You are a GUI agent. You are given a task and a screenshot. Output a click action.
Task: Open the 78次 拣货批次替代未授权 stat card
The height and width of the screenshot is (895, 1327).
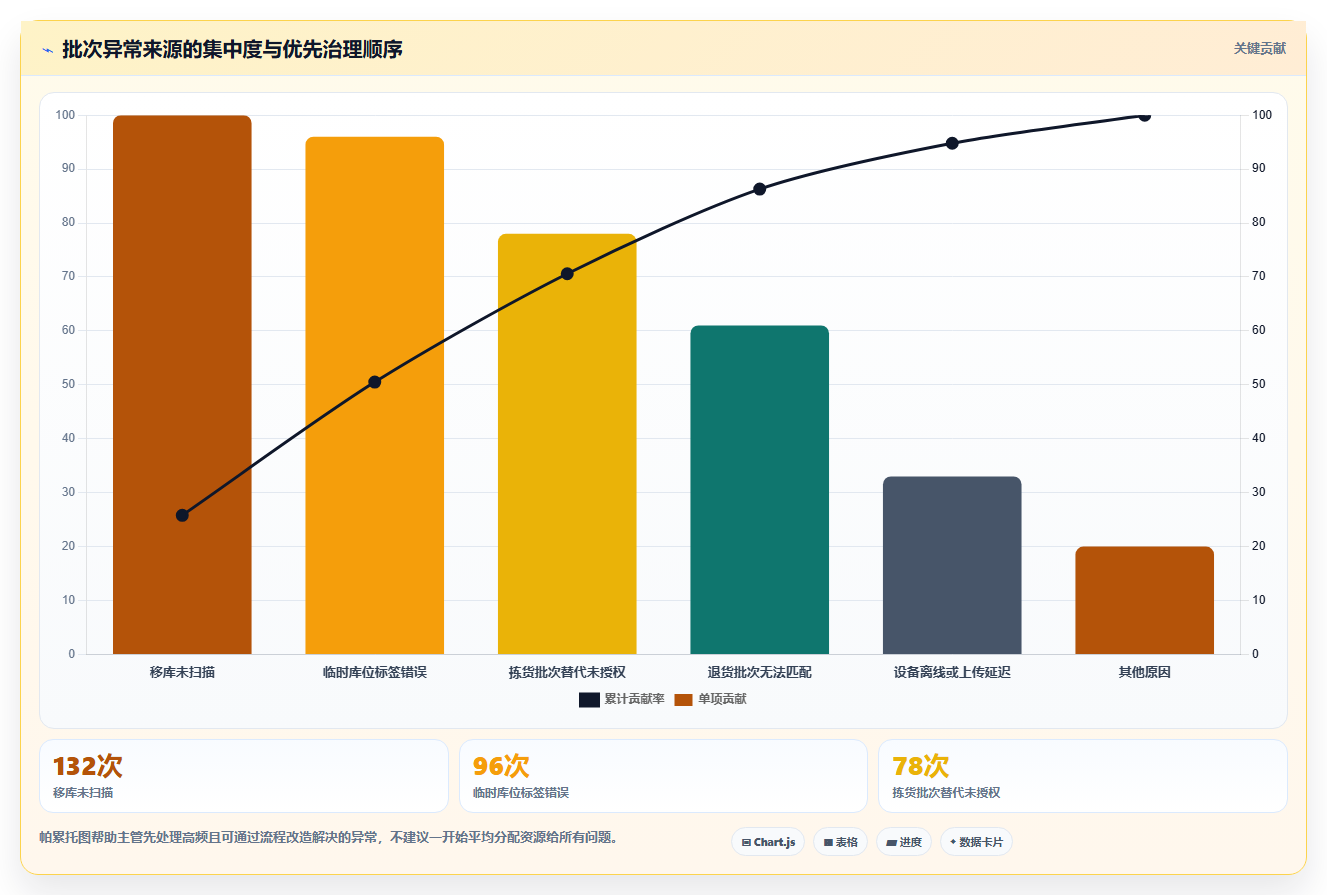tap(1083, 776)
